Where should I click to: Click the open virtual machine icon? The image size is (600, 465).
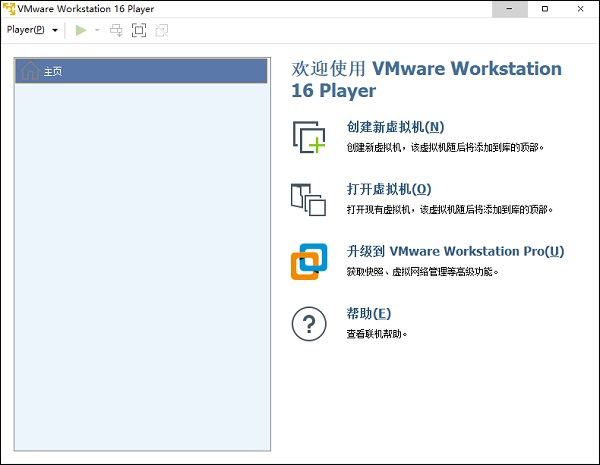coord(308,200)
